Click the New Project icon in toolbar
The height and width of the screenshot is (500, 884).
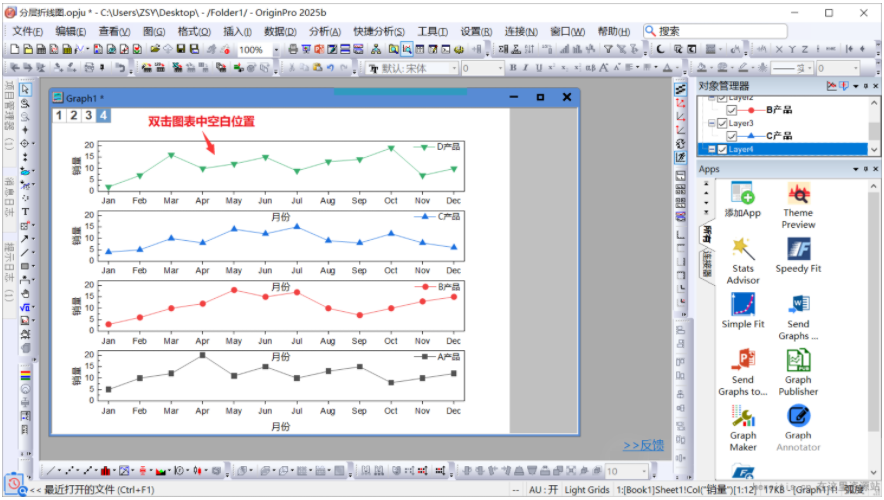click(x=15, y=50)
